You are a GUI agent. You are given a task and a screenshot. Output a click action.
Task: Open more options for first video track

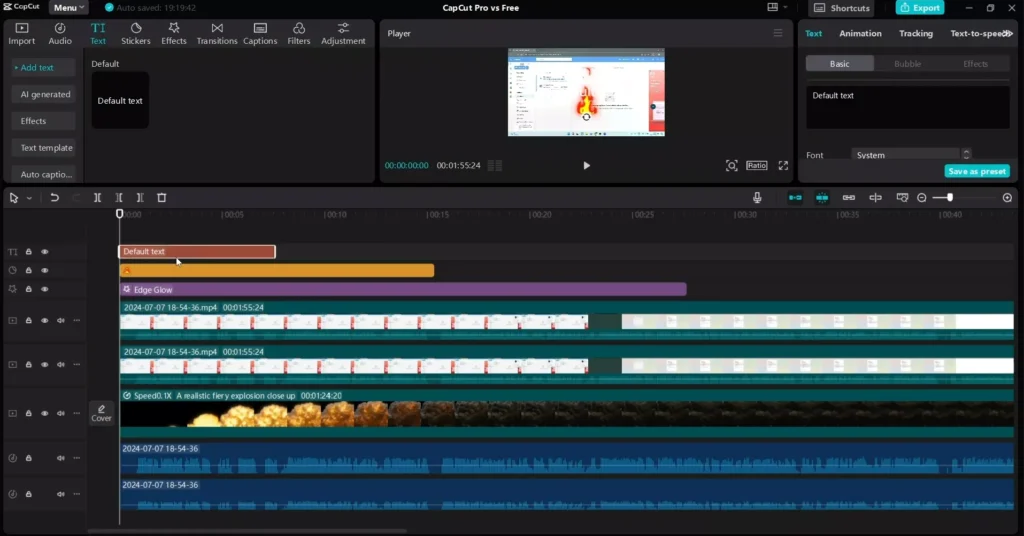click(x=76, y=321)
